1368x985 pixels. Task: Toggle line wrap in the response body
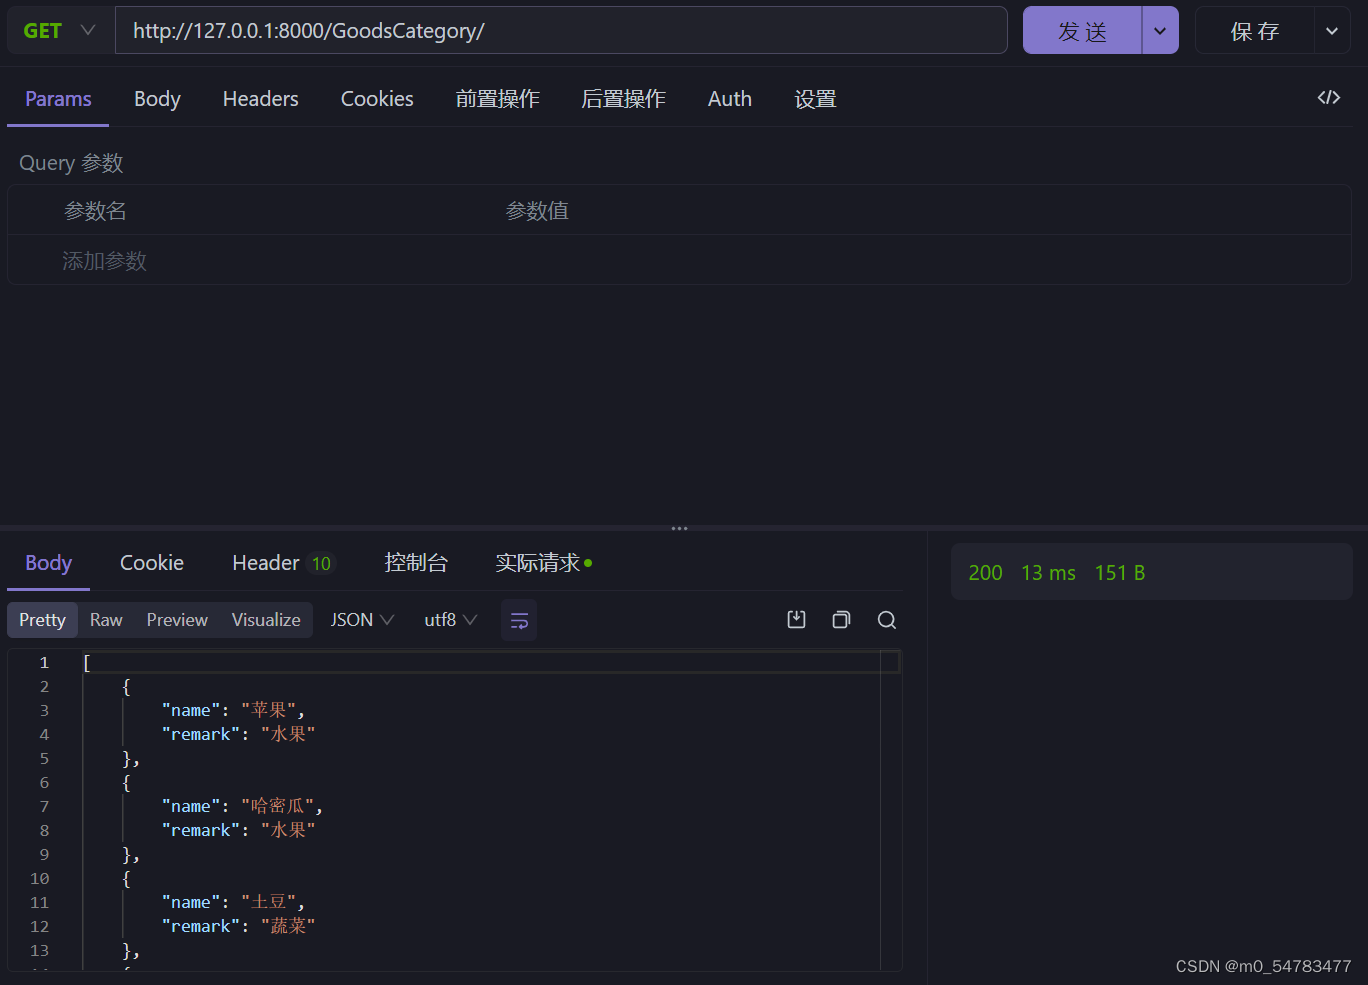[x=519, y=620]
